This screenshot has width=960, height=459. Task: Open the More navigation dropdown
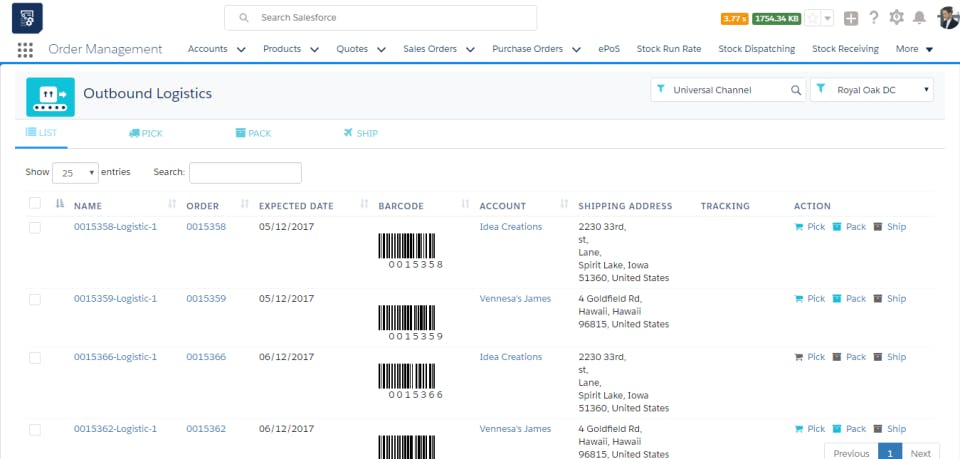[x=915, y=49]
